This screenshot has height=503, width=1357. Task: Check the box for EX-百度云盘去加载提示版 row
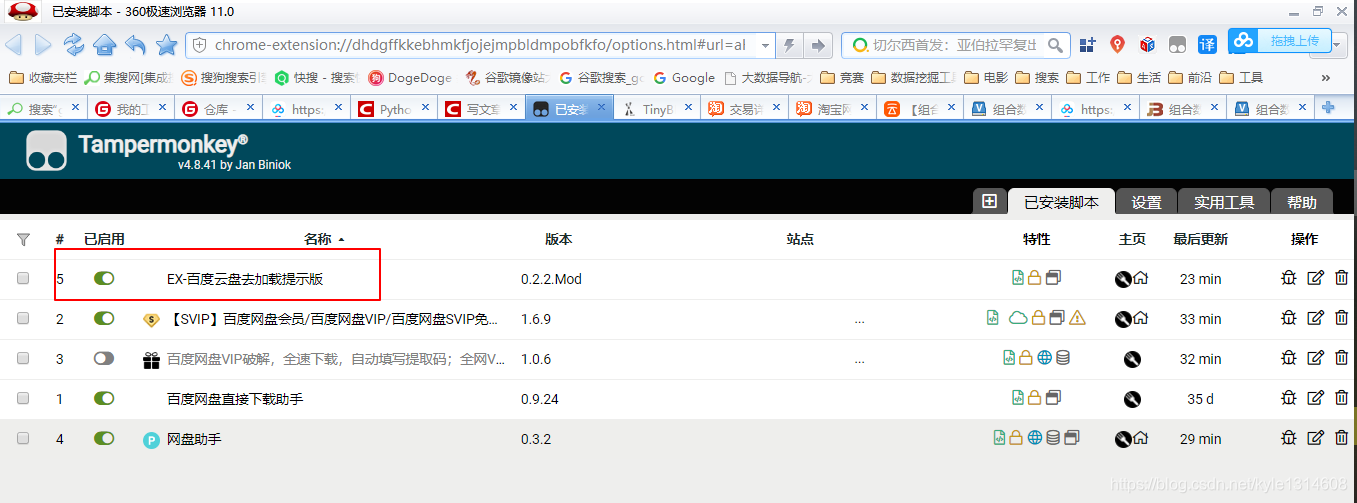coord(23,279)
